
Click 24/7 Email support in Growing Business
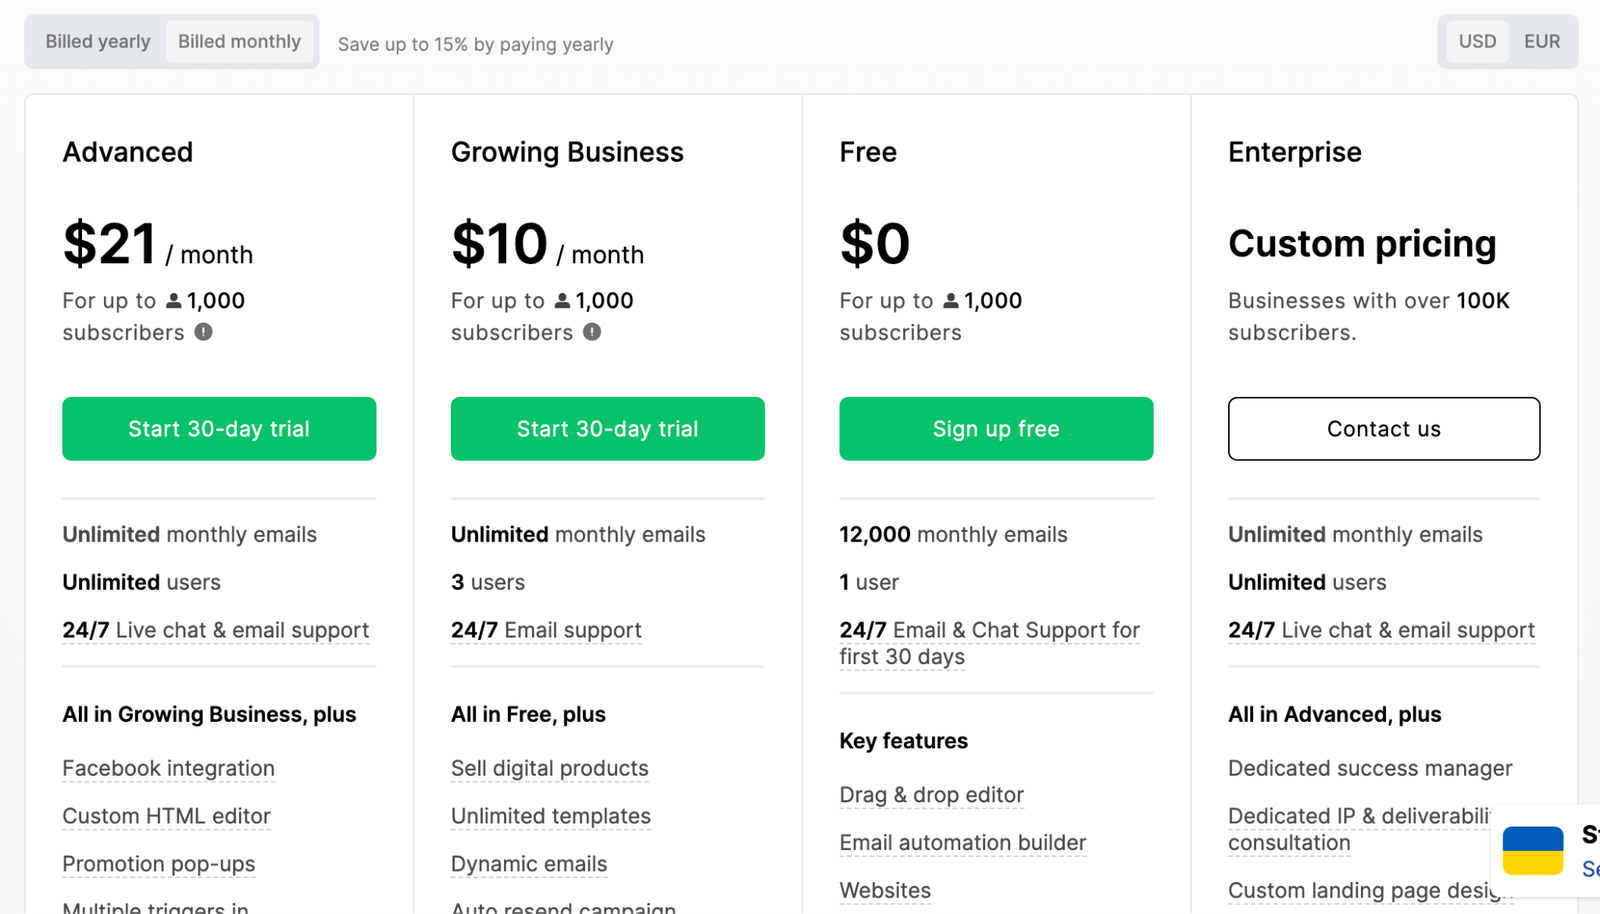[546, 630]
